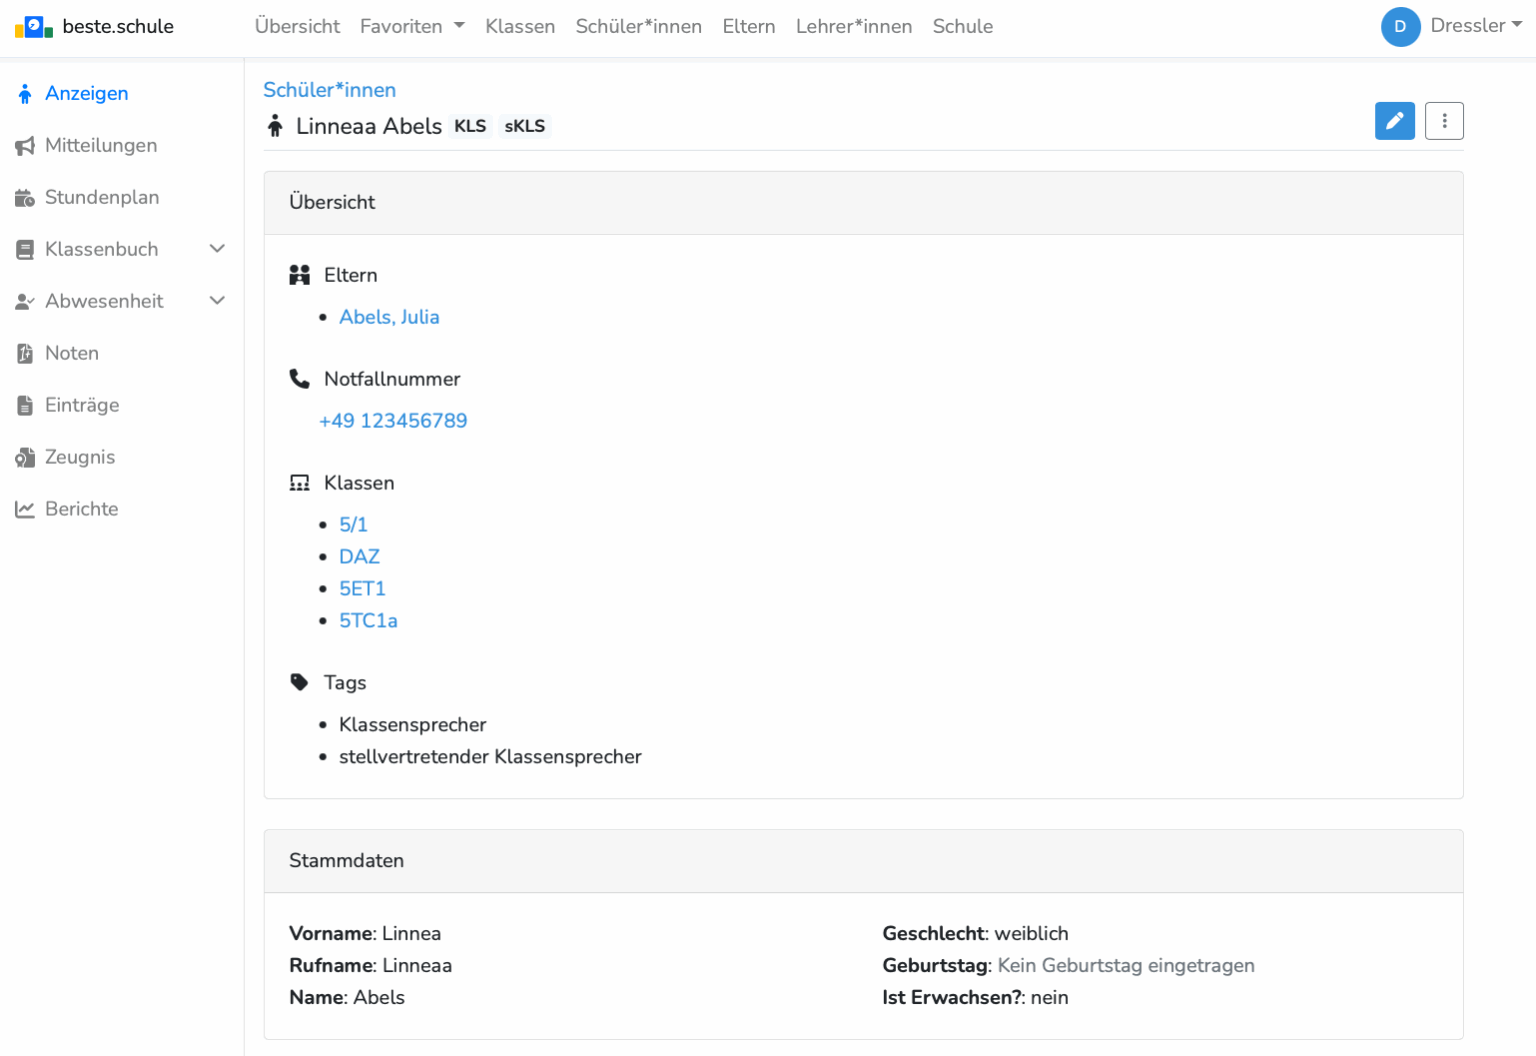Click the blue pencil edit button
The width and height of the screenshot is (1536, 1056).
pyautogui.click(x=1394, y=121)
